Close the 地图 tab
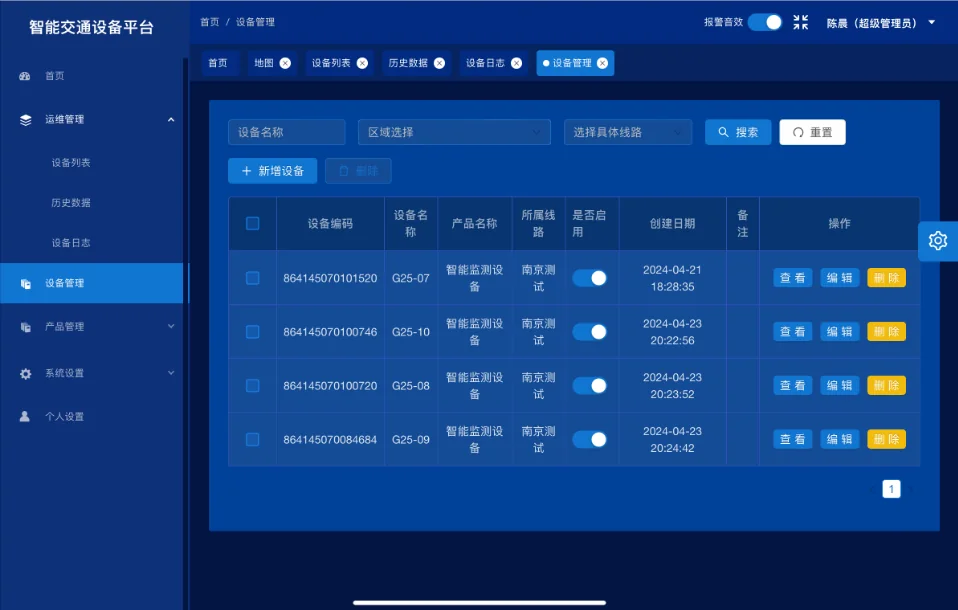The width and height of the screenshot is (958, 610). click(285, 63)
